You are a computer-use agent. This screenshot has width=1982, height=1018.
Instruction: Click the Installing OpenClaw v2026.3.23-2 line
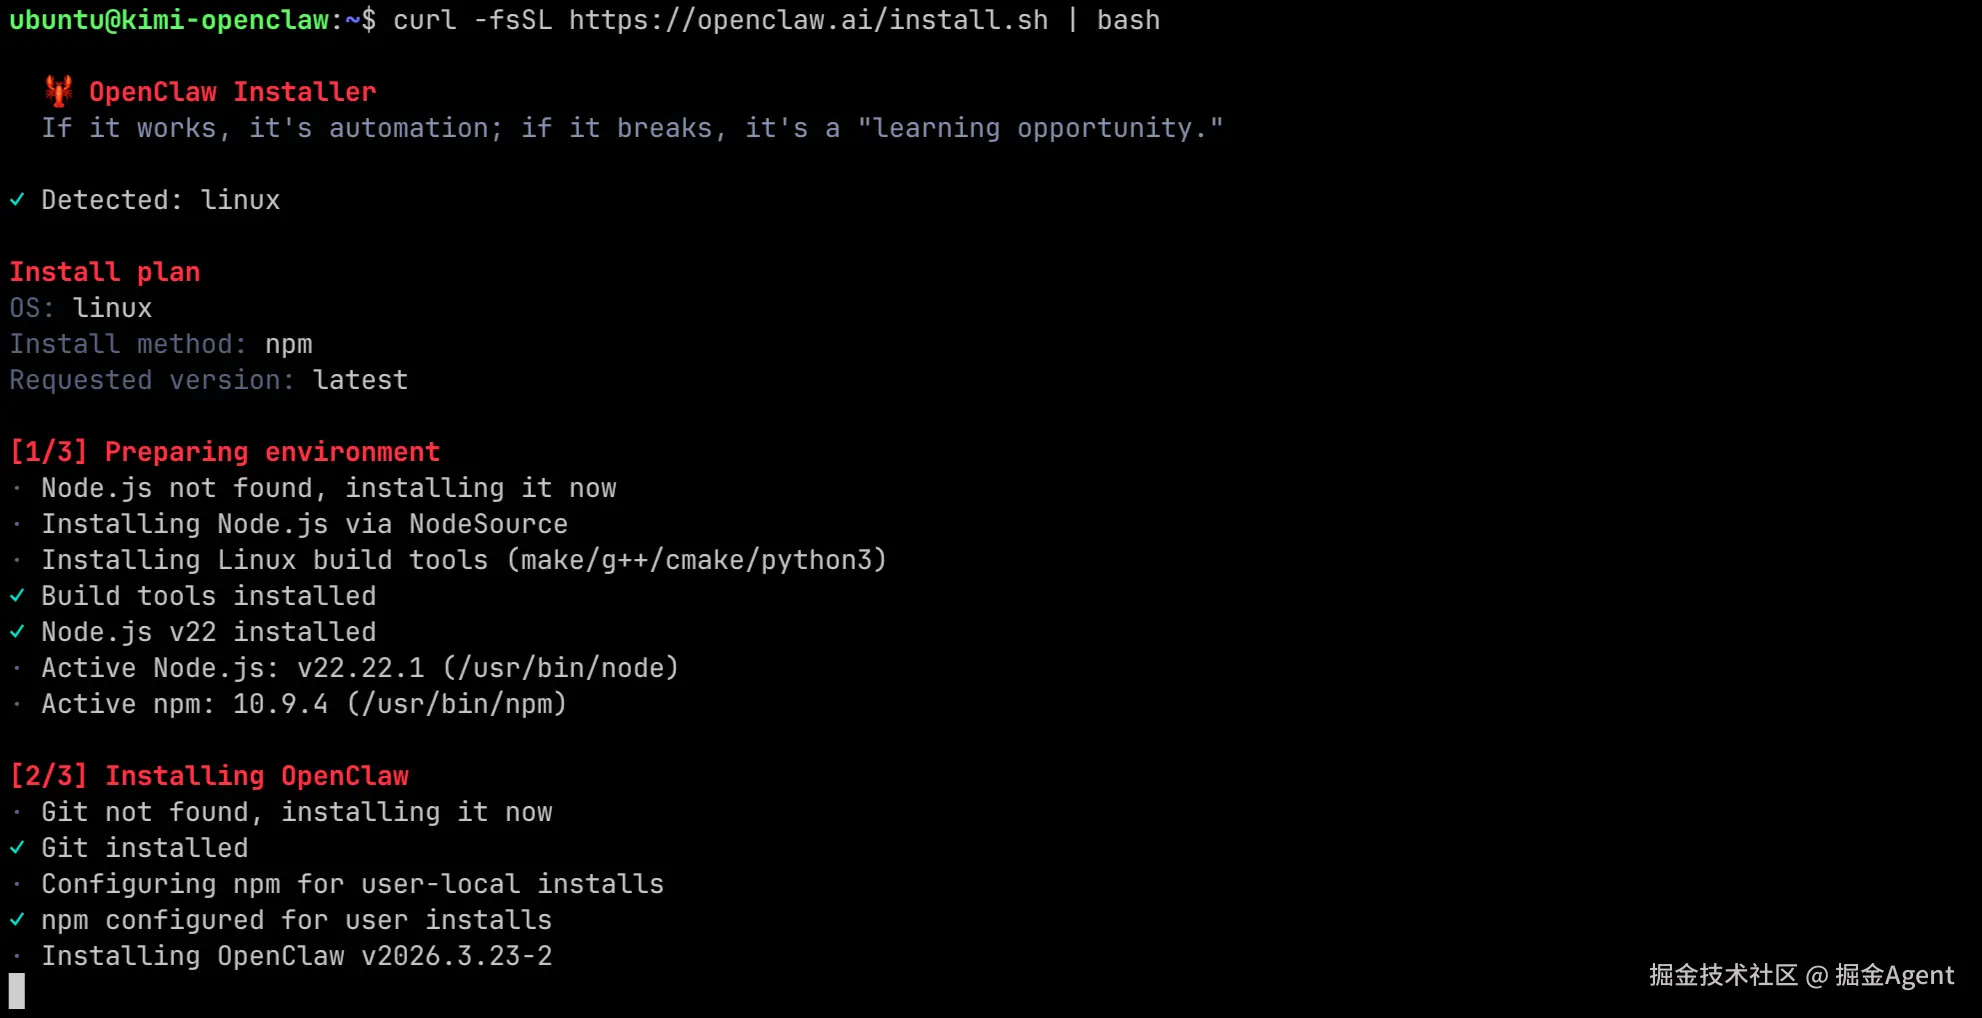click(296, 956)
